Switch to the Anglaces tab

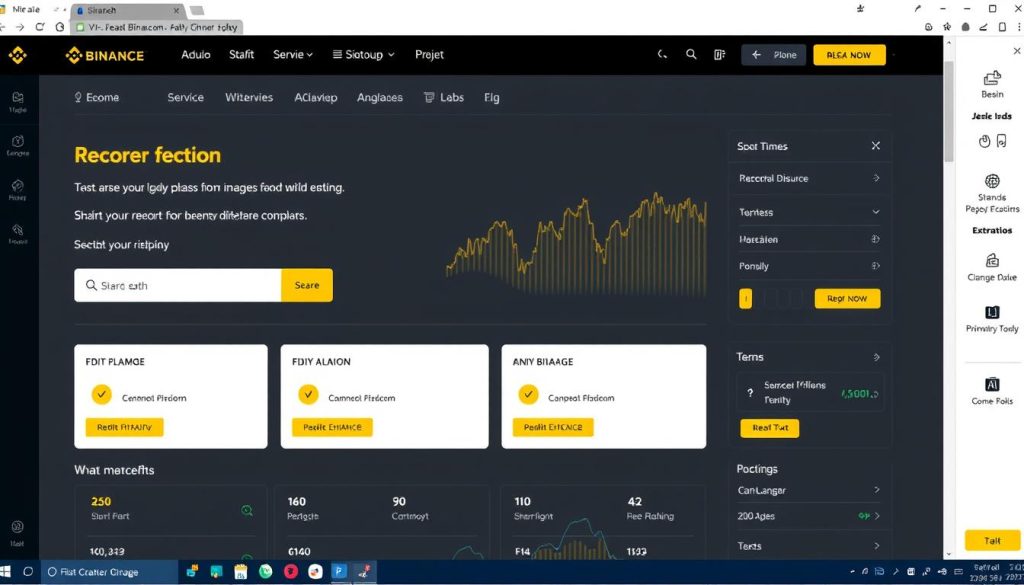[x=379, y=97]
